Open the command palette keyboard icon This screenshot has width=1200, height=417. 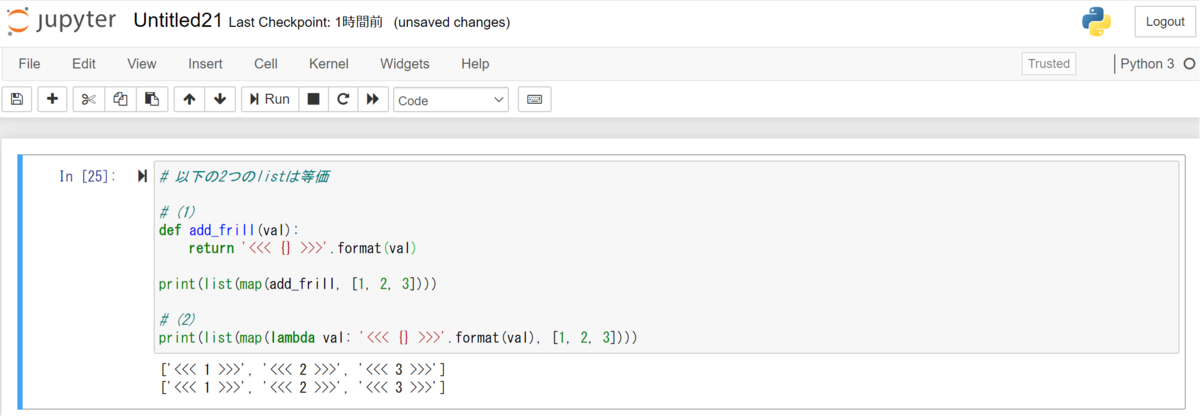(x=534, y=99)
